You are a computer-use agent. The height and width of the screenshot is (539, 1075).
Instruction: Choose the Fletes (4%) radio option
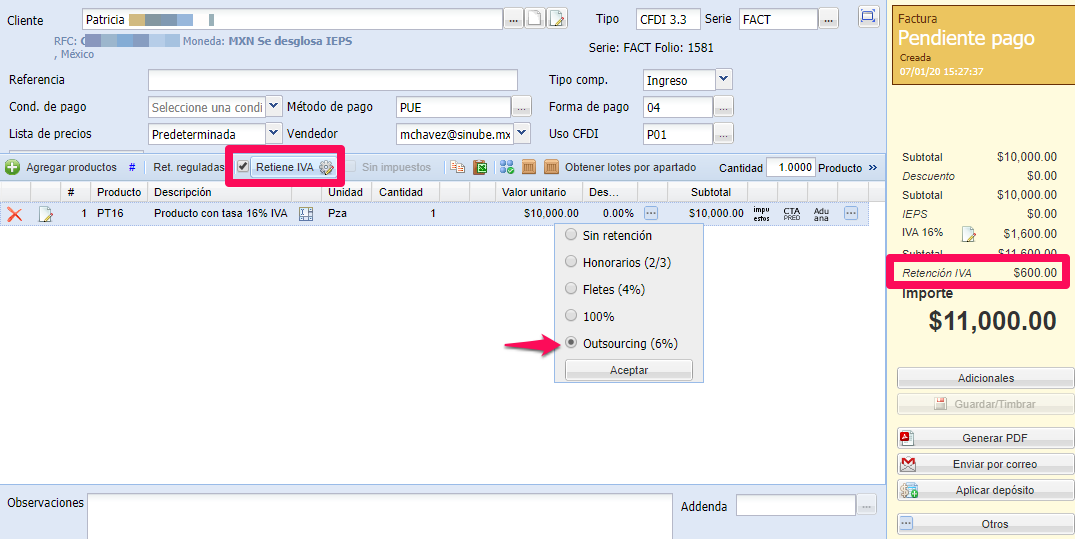571,289
